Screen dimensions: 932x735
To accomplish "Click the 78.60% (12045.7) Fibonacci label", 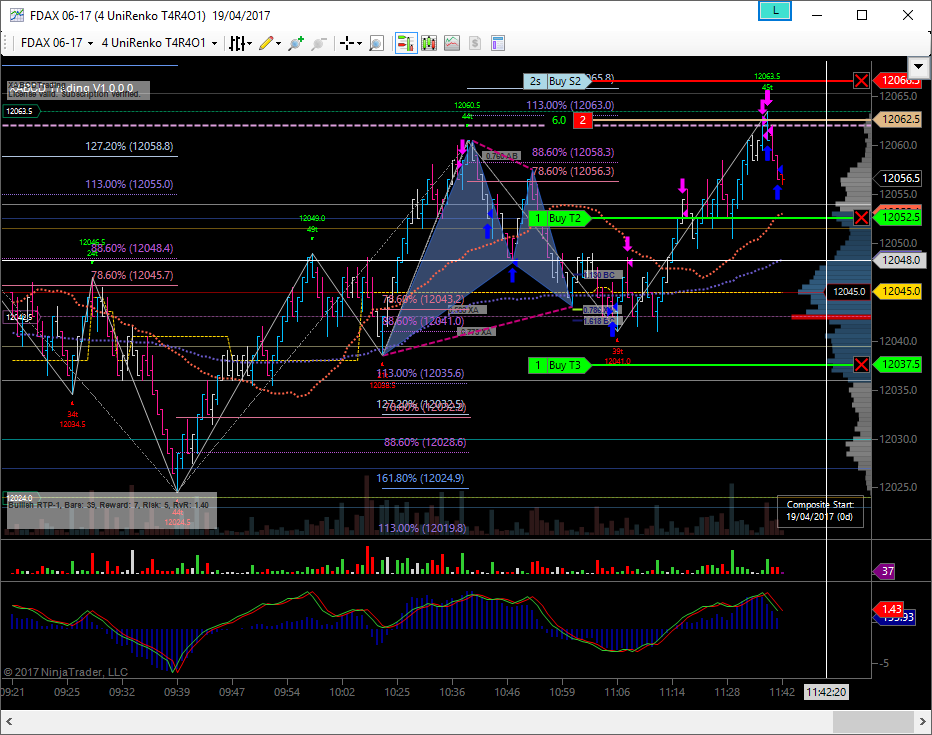I will coord(132,276).
